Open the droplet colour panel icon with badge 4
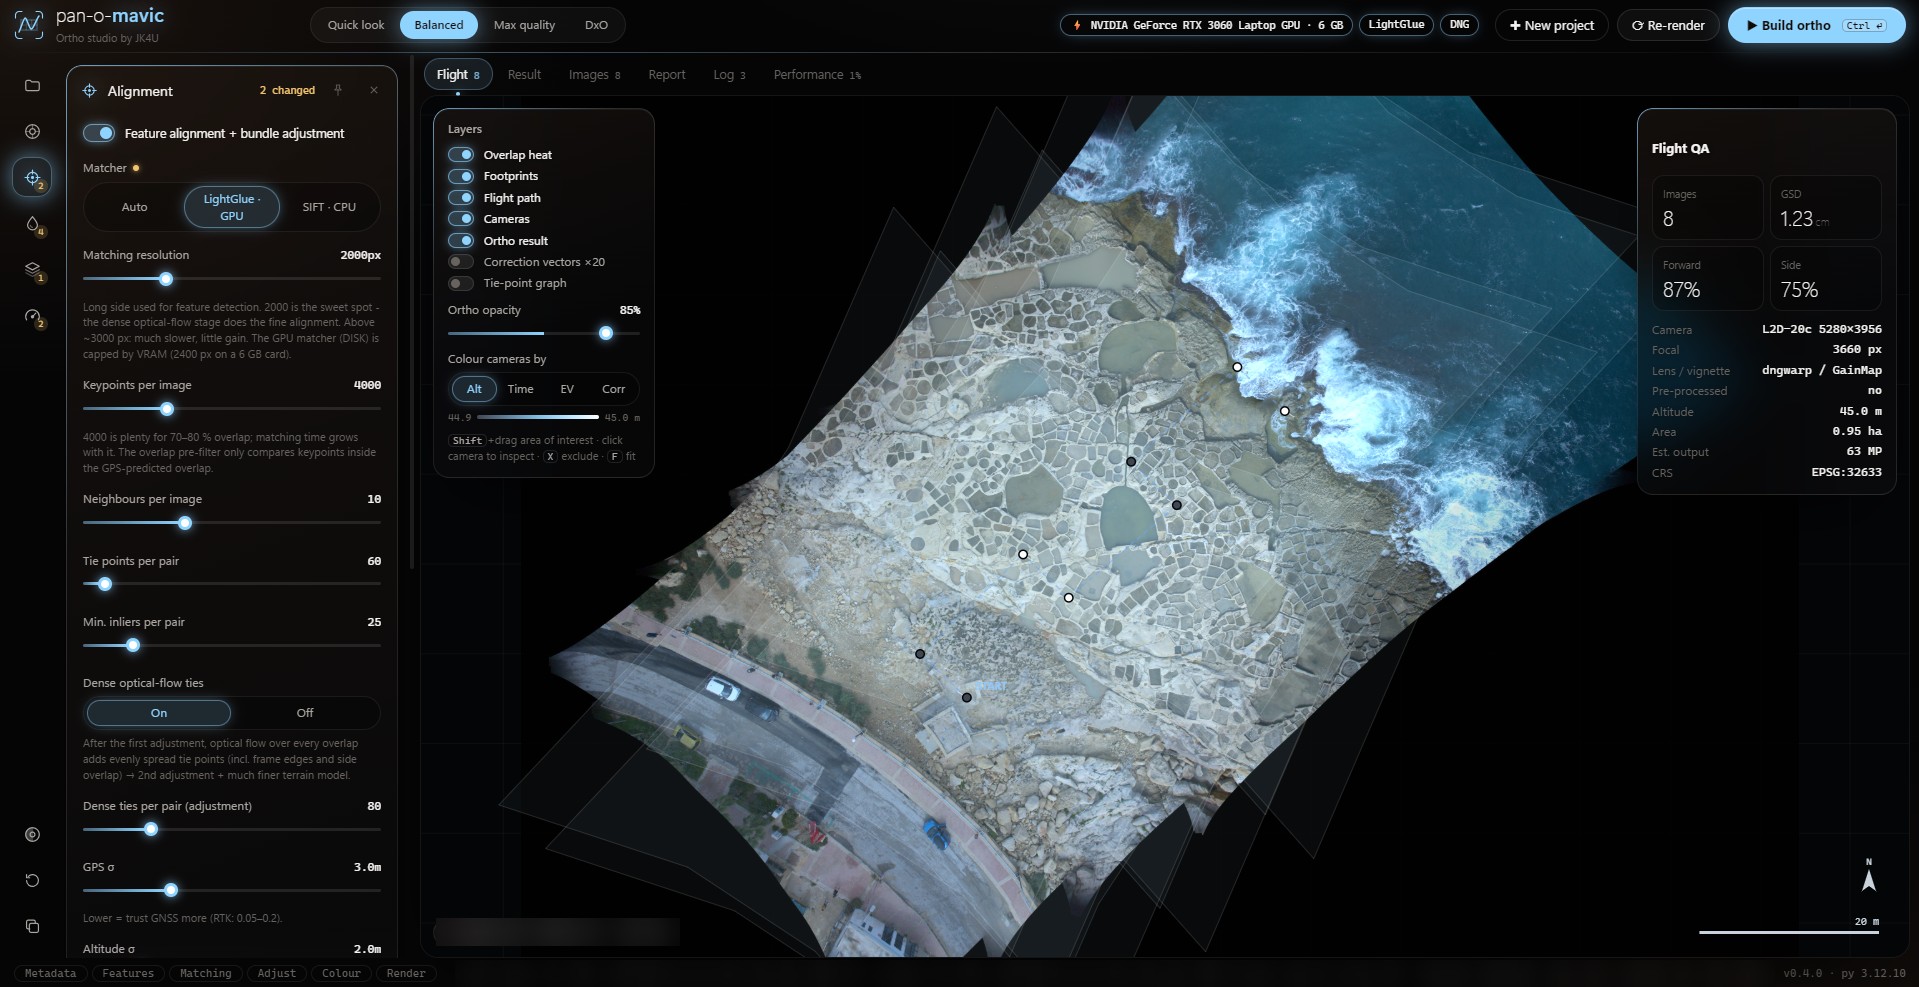Viewport: 1919px width, 987px height. point(32,224)
